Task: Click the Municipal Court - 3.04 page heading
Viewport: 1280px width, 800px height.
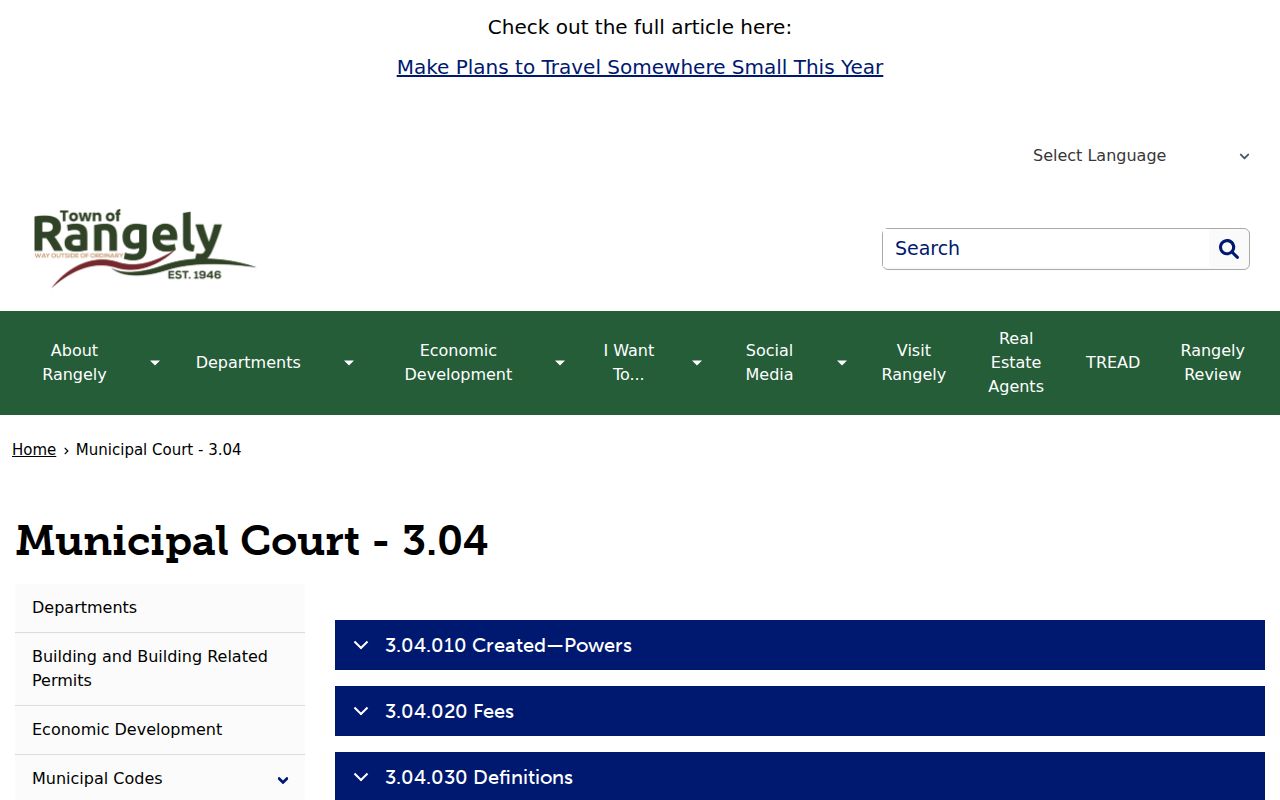Action: [x=252, y=541]
